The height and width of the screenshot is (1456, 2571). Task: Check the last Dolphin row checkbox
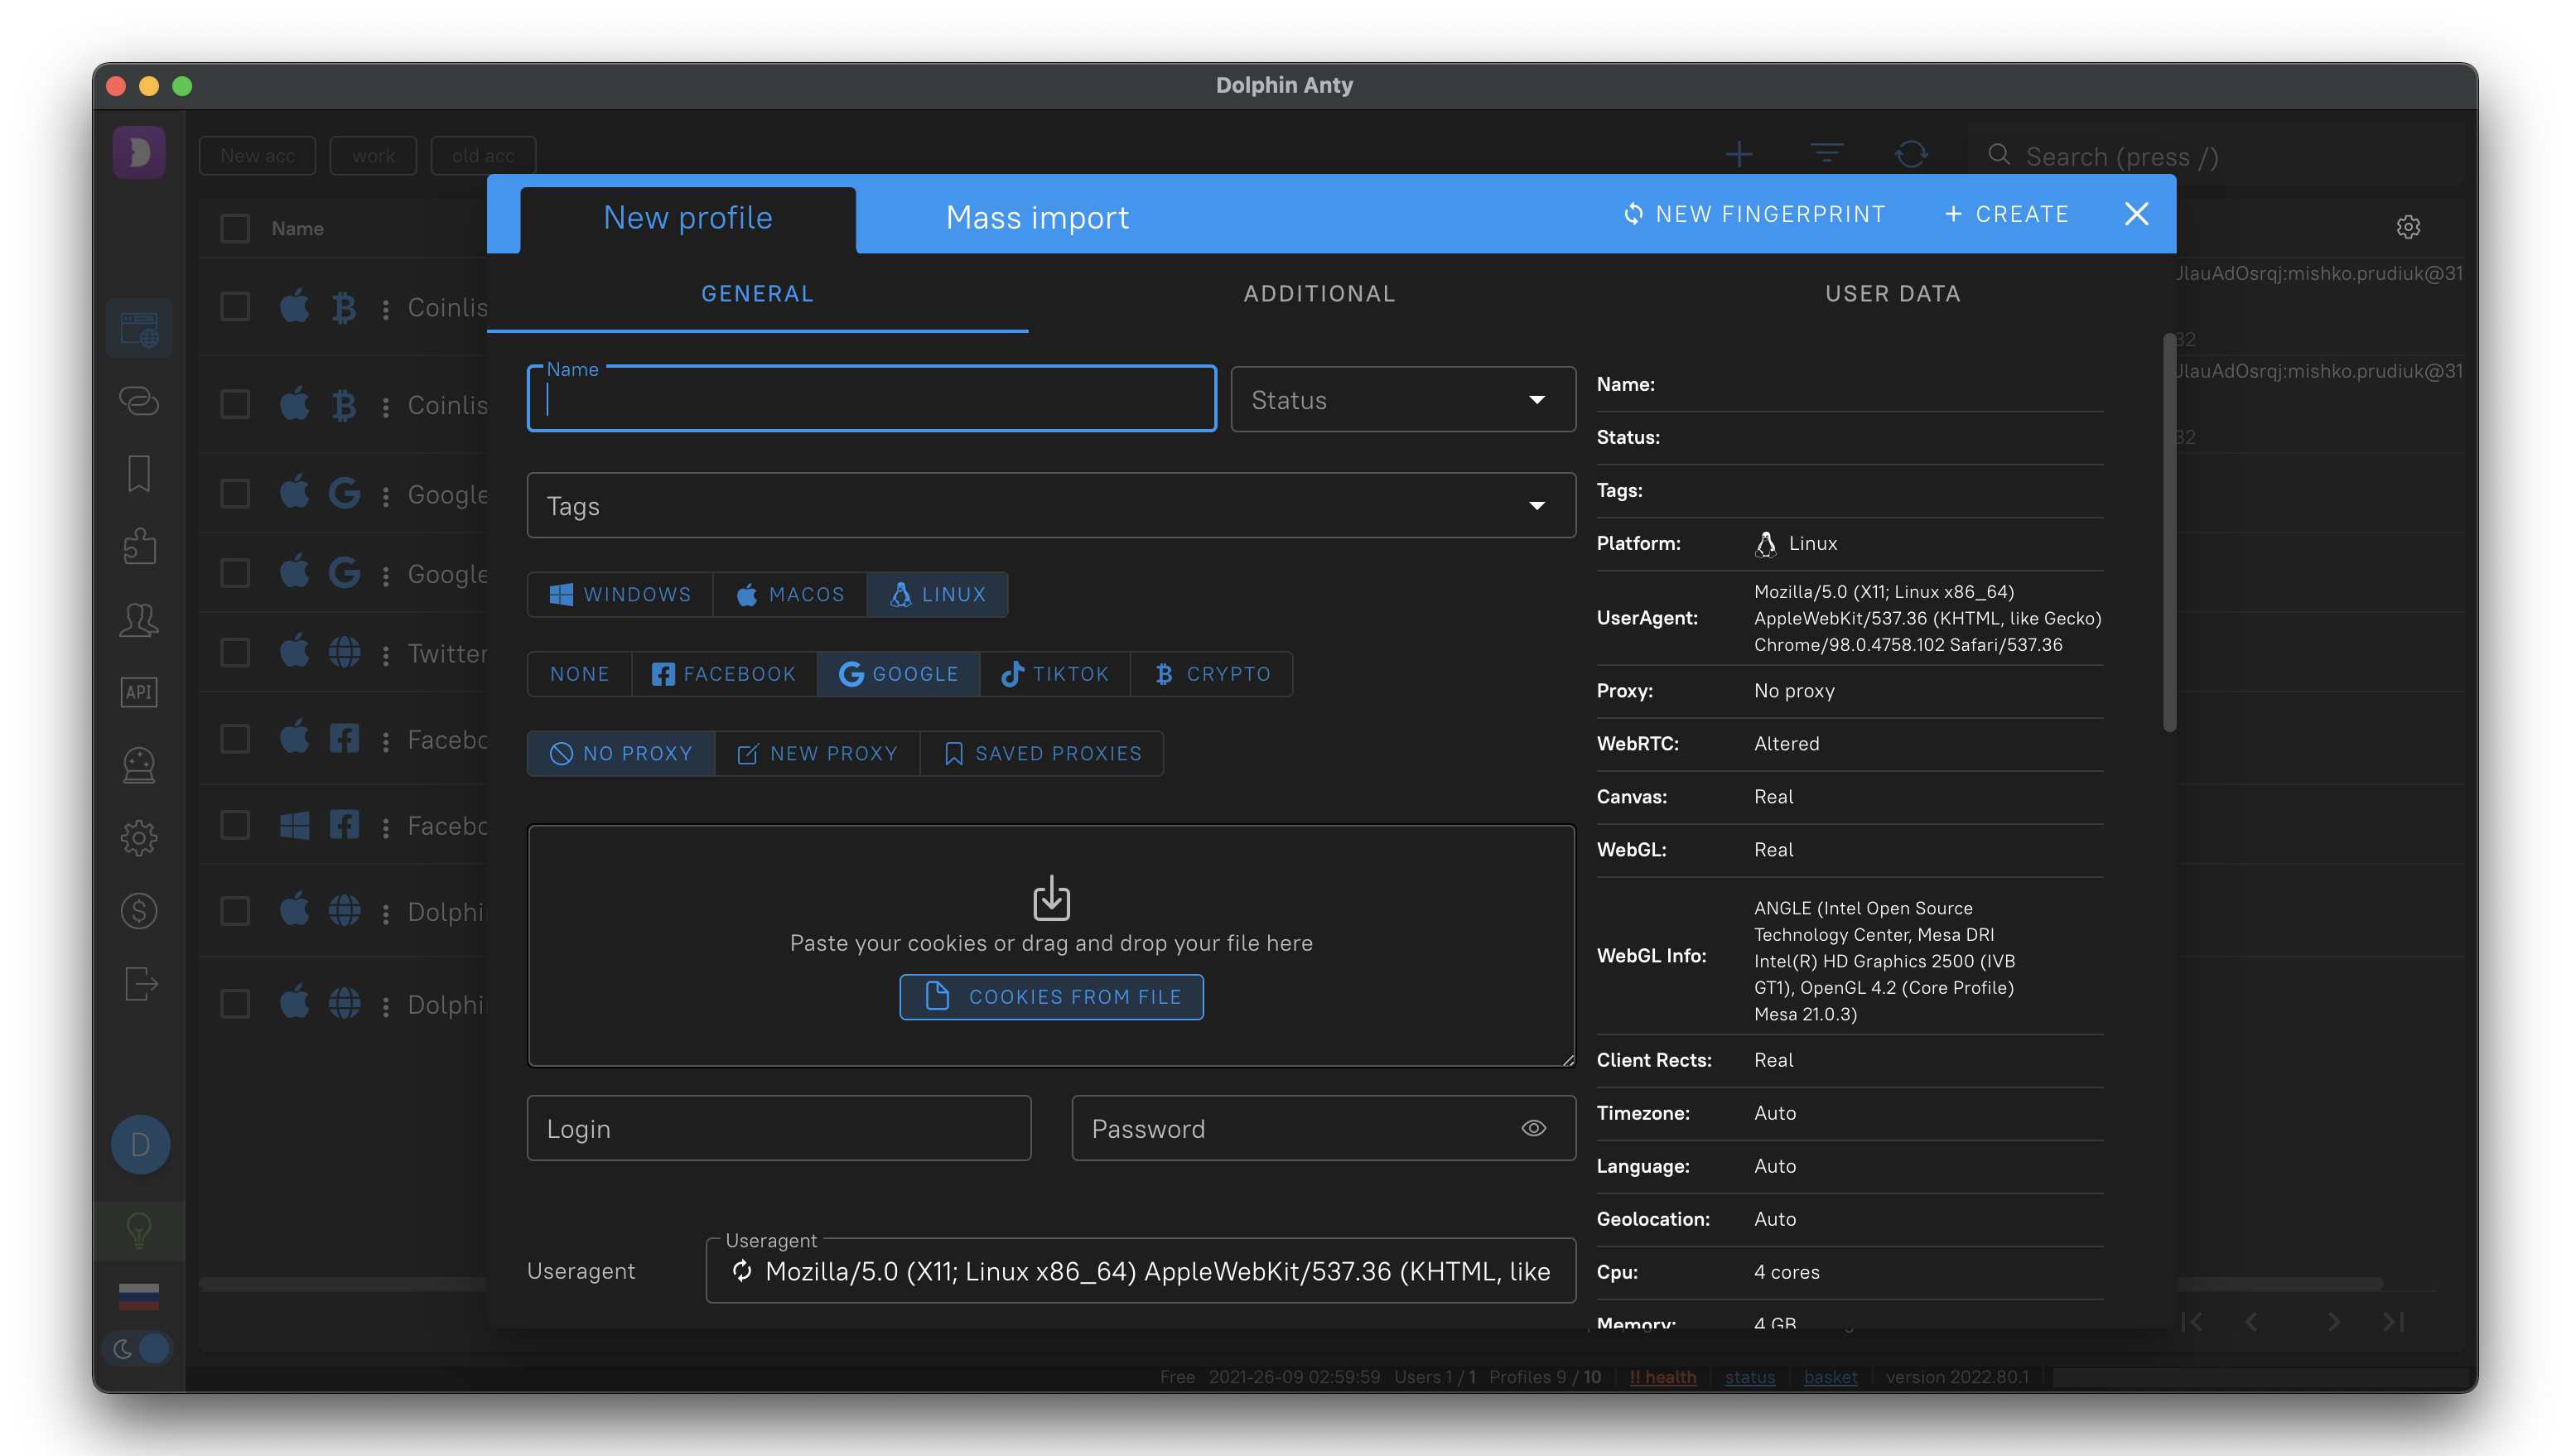click(235, 1003)
